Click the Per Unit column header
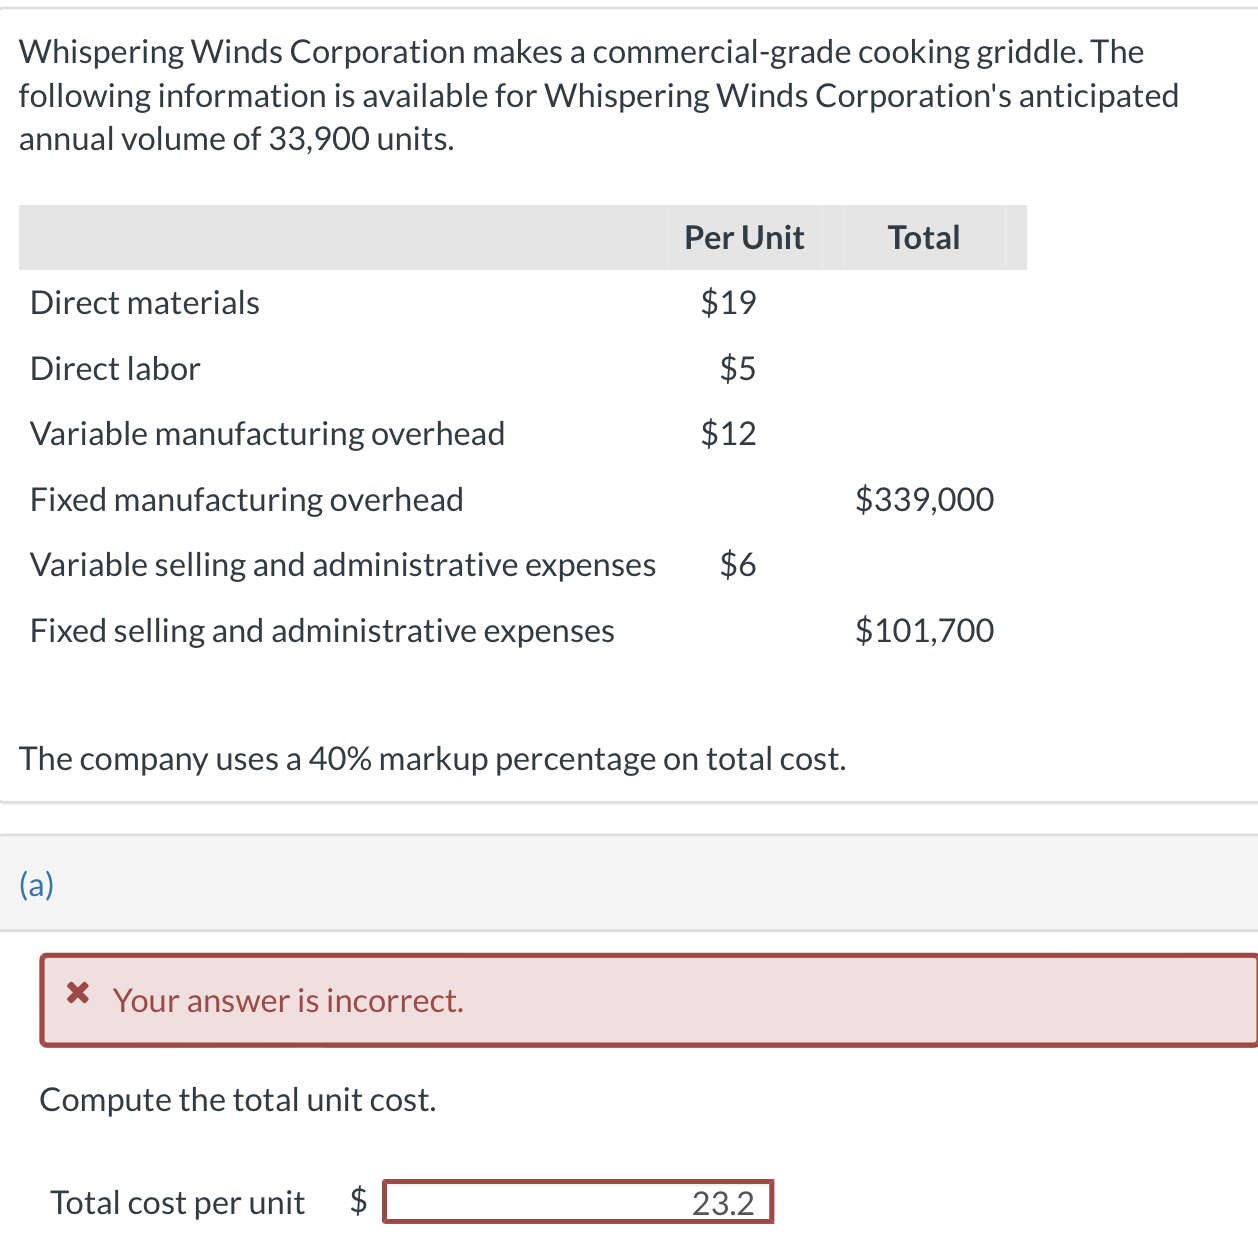The width and height of the screenshot is (1258, 1234). [744, 238]
